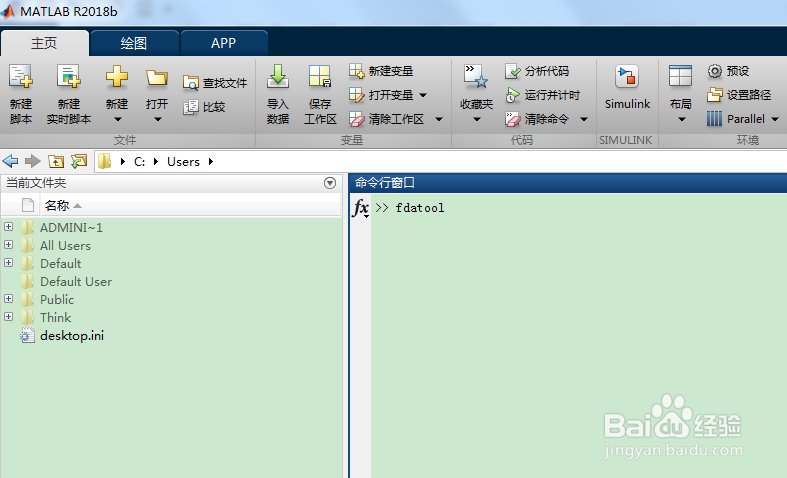Viewport: 787px width, 478px height.
Task: Click the yellow plus New (新建) icon
Action: pos(116,76)
